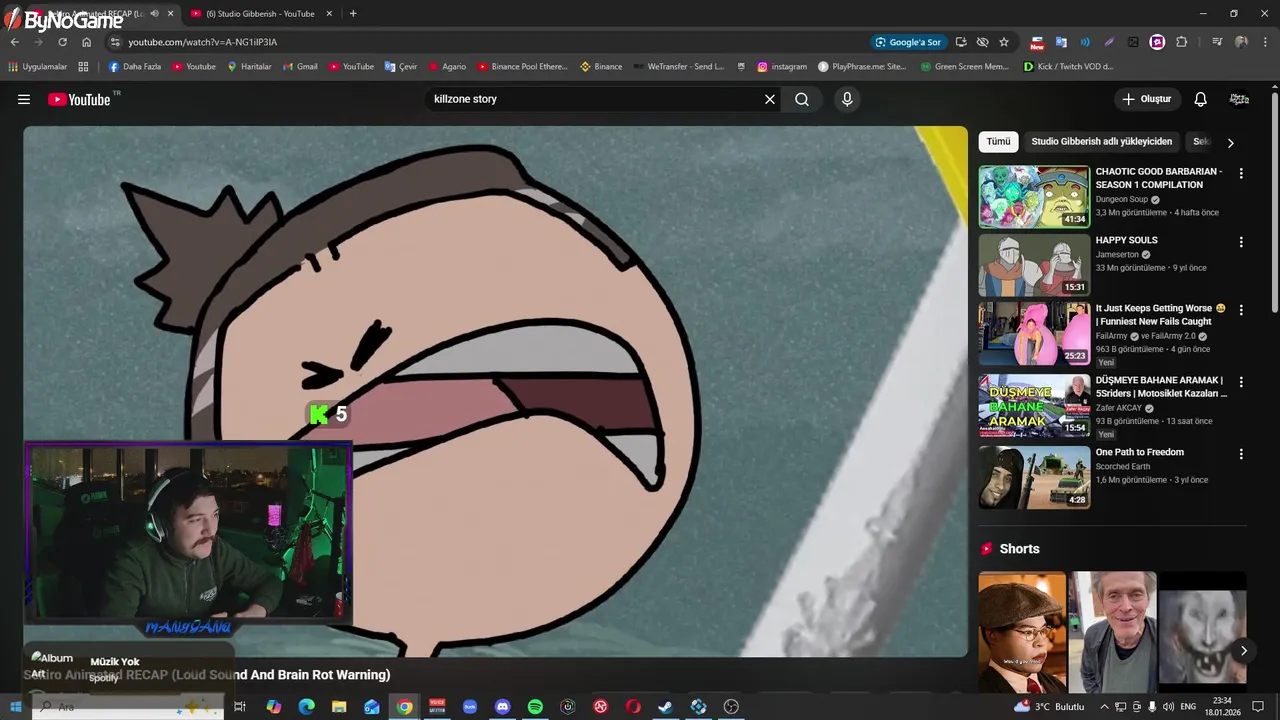Screen dimensions: 1280x720
Task: Open File Explorer from the taskbar
Action: click(339, 707)
